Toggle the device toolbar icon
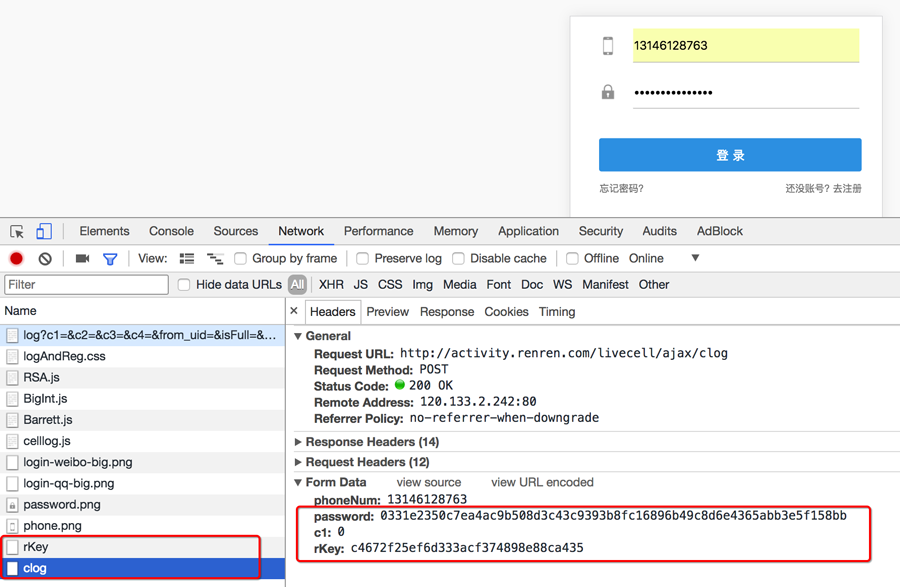Viewport: 900px width, 587px height. tap(44, 231)
